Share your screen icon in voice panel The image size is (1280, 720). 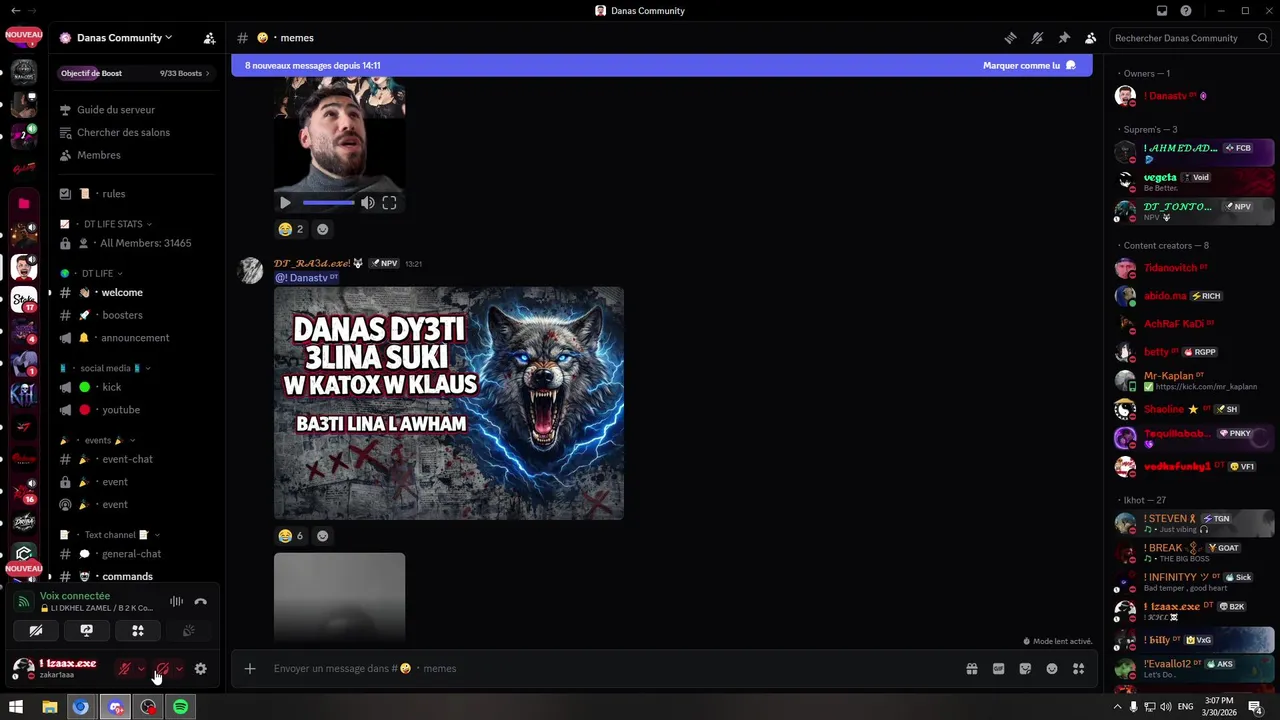(x=87, y=631)
